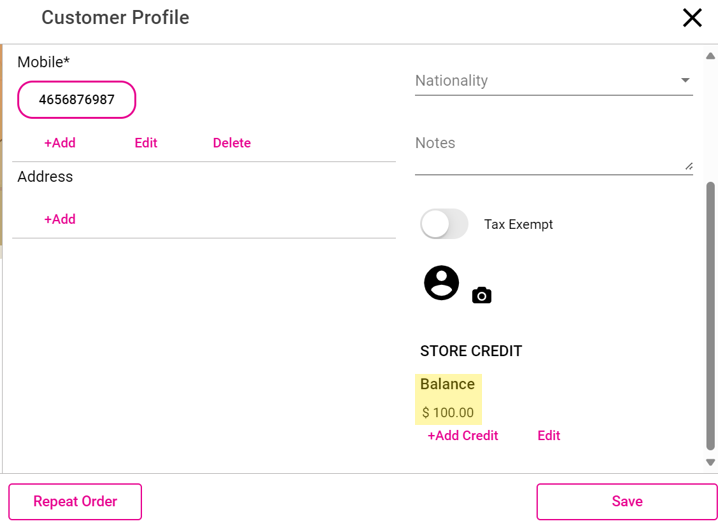Select the mobile number 4656876987 chip

coord(77,100)
